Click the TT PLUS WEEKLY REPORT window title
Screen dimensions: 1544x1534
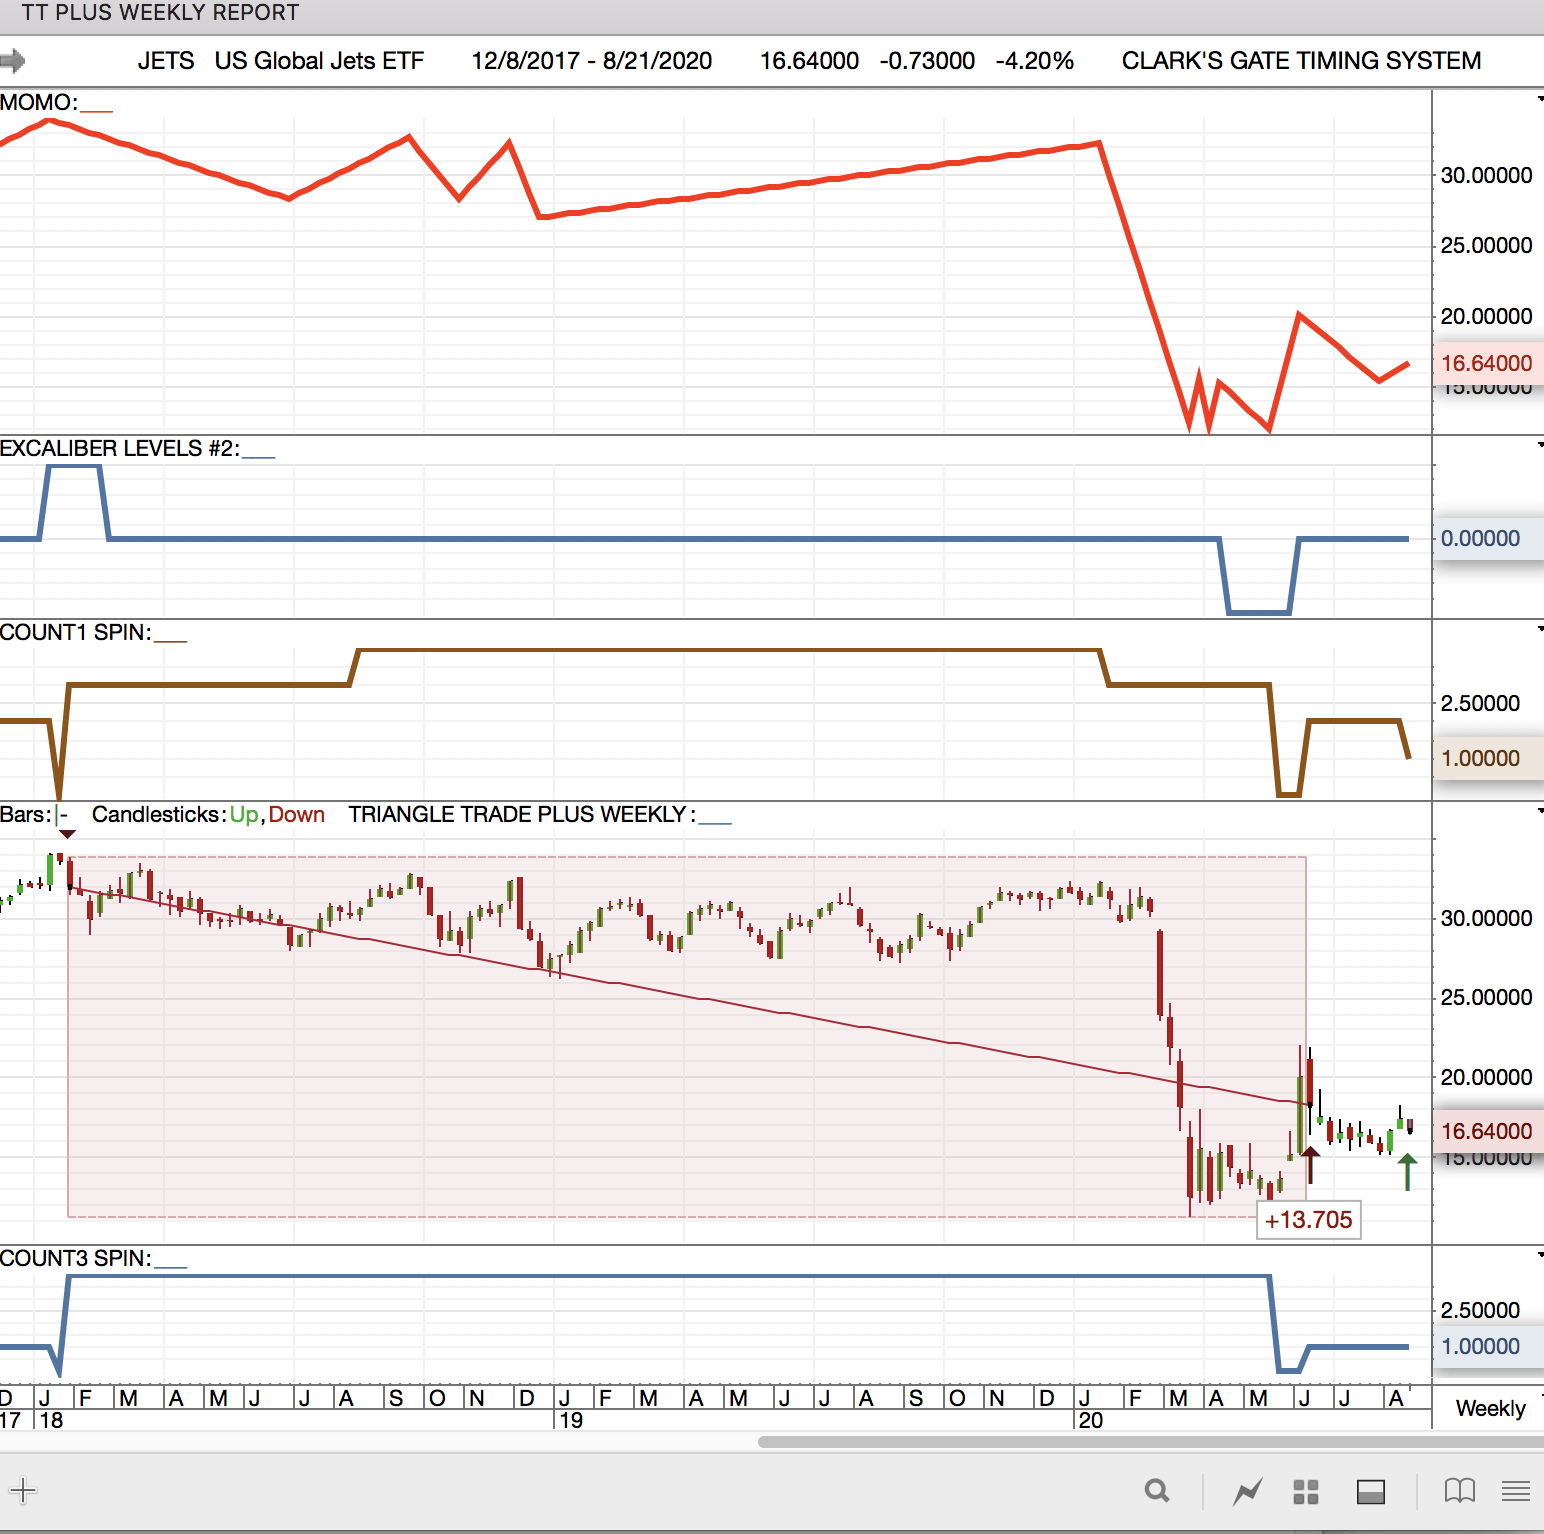(x=160, y=13)
